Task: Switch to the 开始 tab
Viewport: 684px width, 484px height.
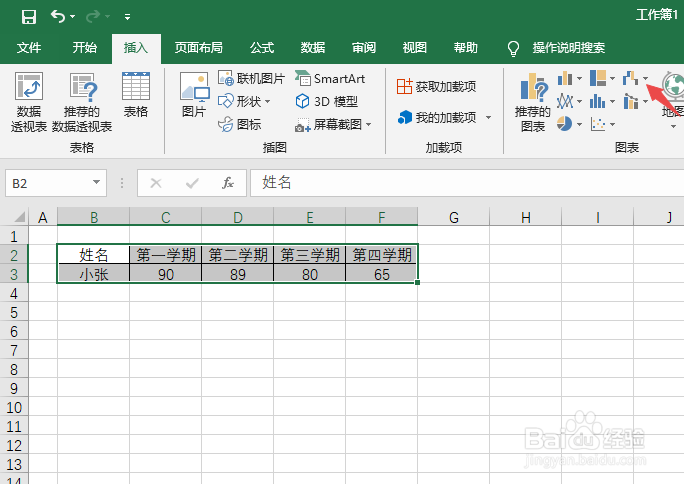Action: click(85, 48)
